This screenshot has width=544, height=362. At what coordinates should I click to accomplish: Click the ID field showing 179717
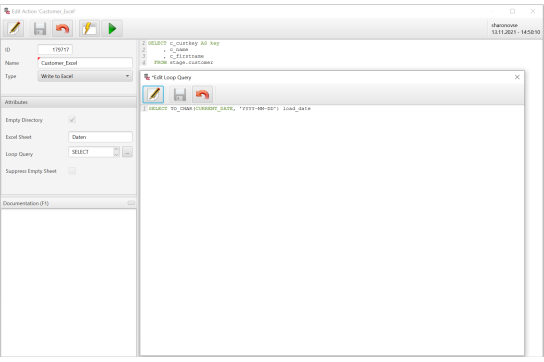(x=55, y=50)
